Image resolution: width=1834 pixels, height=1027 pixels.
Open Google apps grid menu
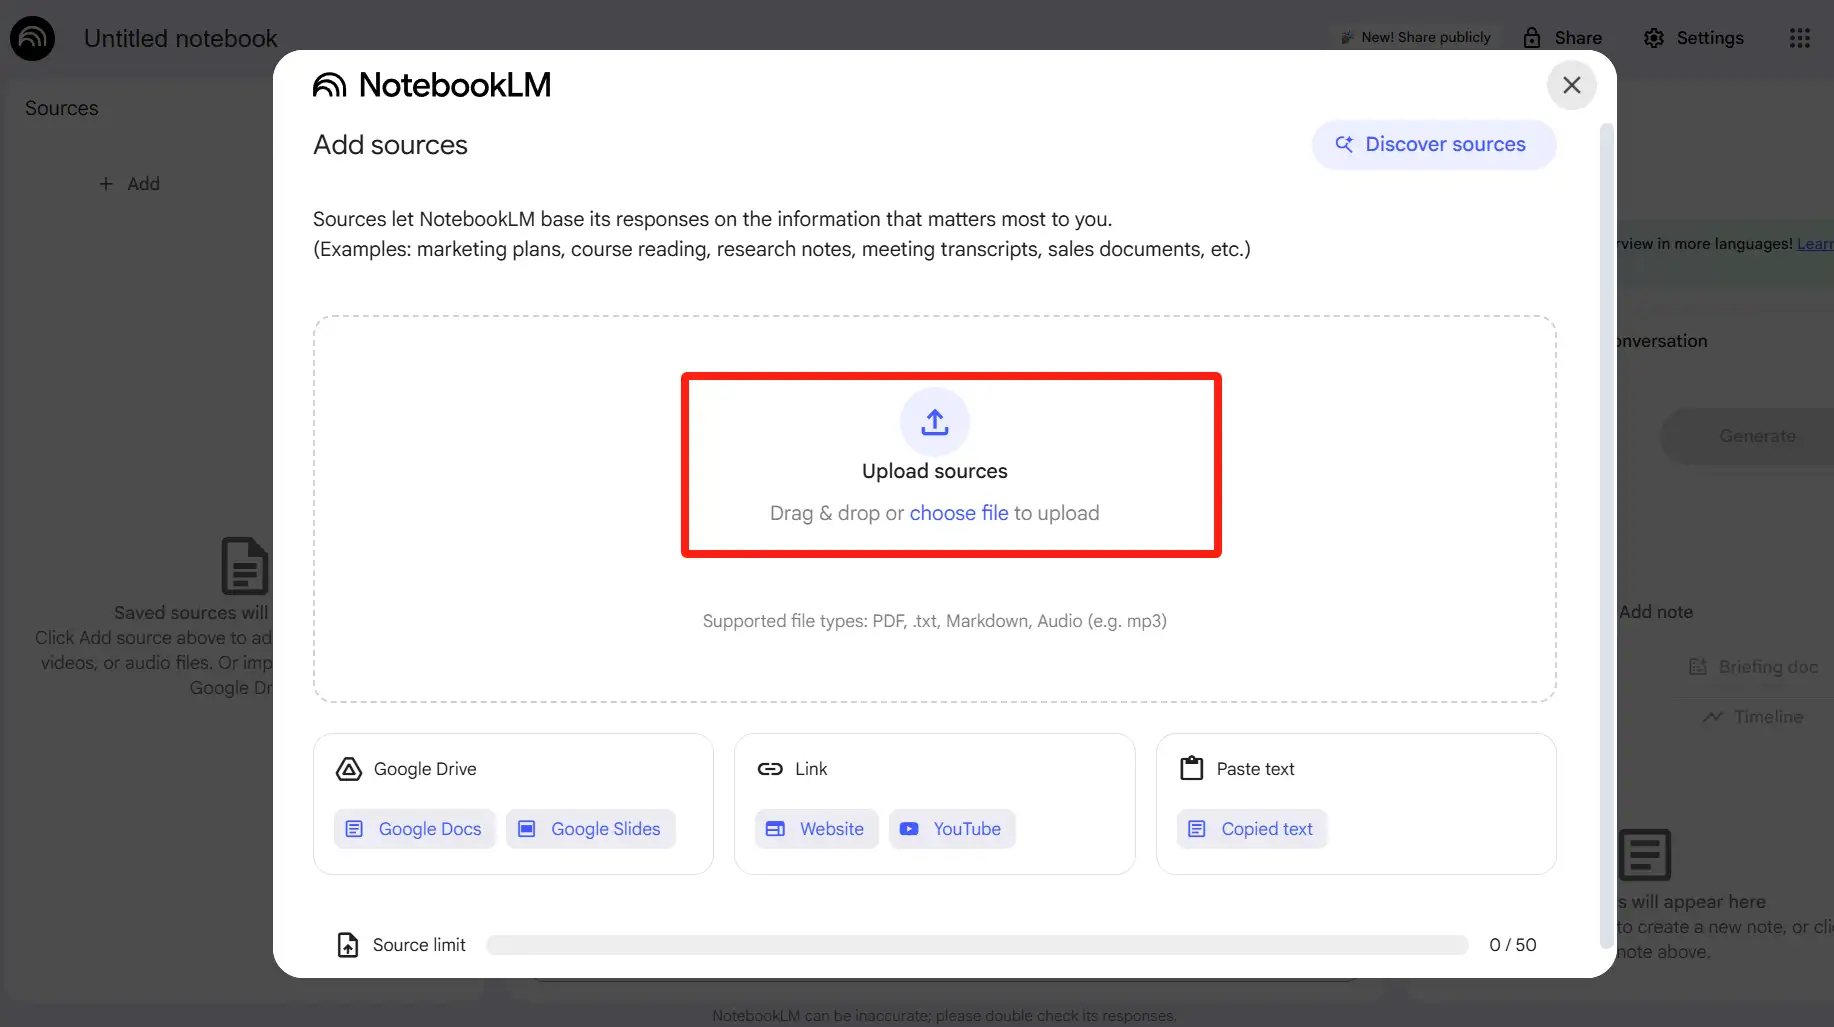(x=1799, y=38)
